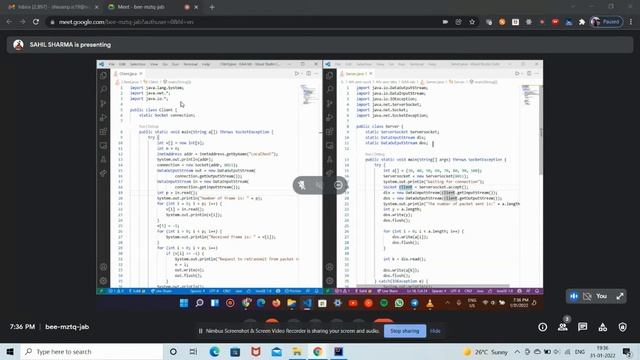
Task: Bookmark this page with the star icon
Action: [472, 22]
